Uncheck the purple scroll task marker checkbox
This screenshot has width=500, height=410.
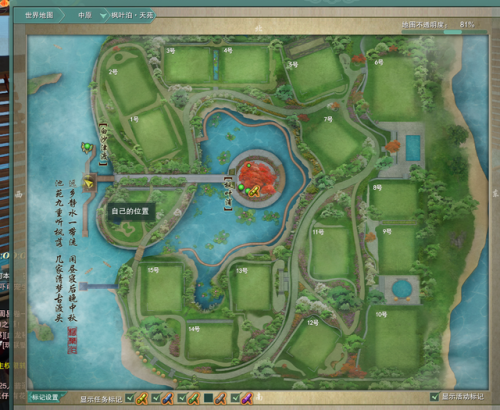tap(235, 397)
